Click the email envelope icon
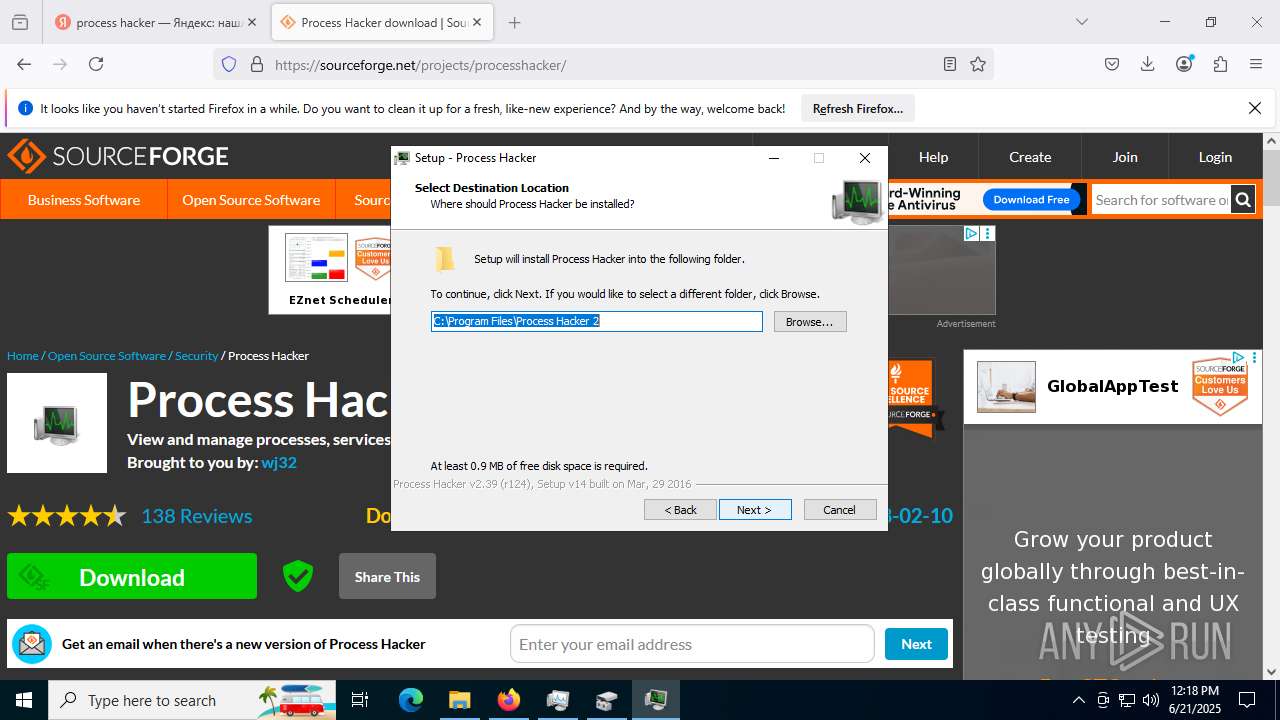The image size is (1280, 720). pyautogui.click(x=32, y=644)
